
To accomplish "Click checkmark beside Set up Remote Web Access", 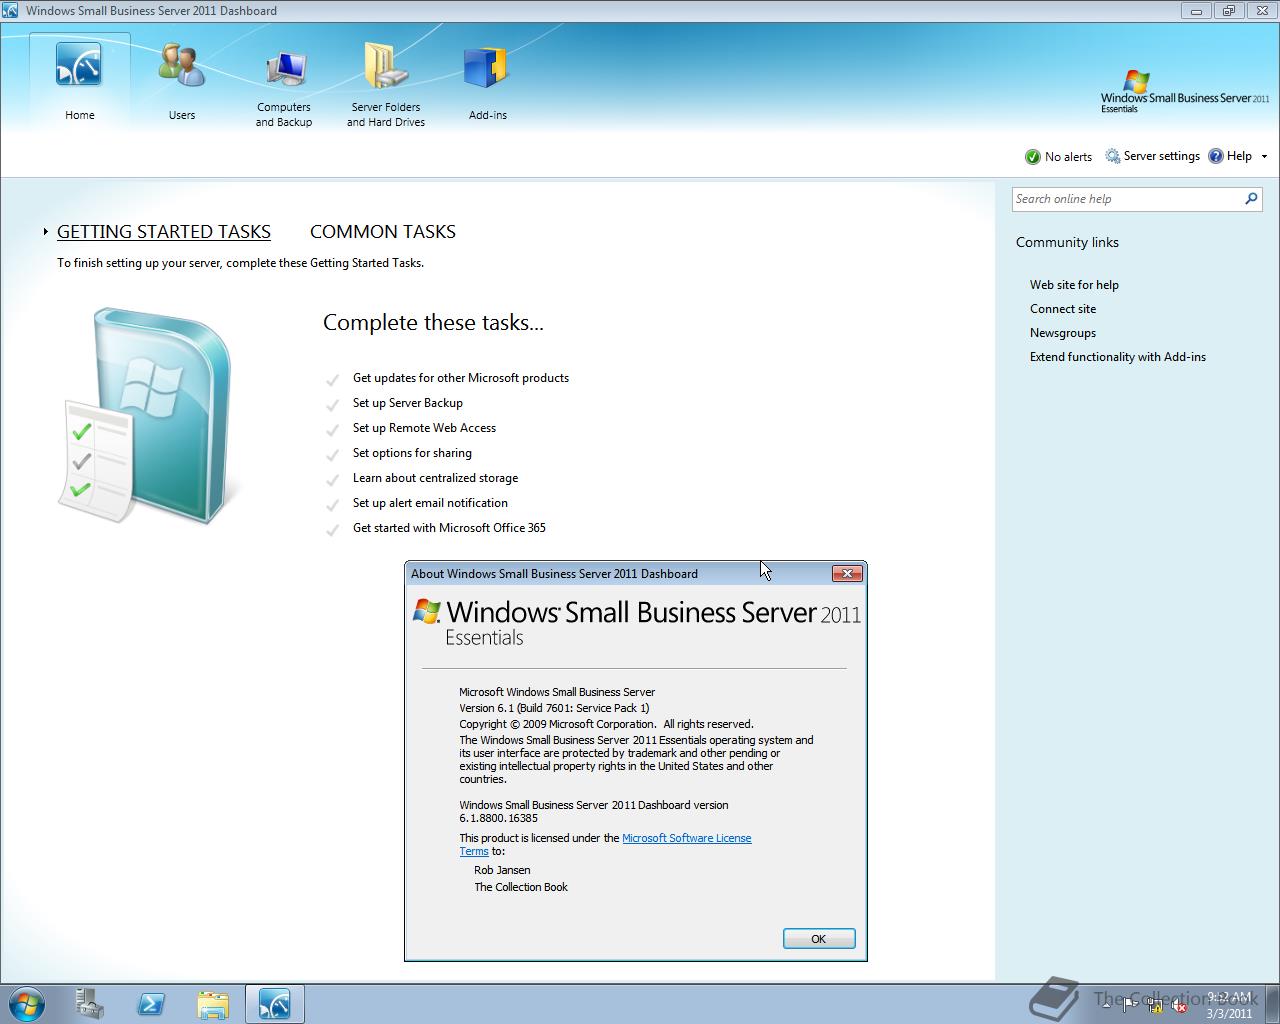I will 332,430.
